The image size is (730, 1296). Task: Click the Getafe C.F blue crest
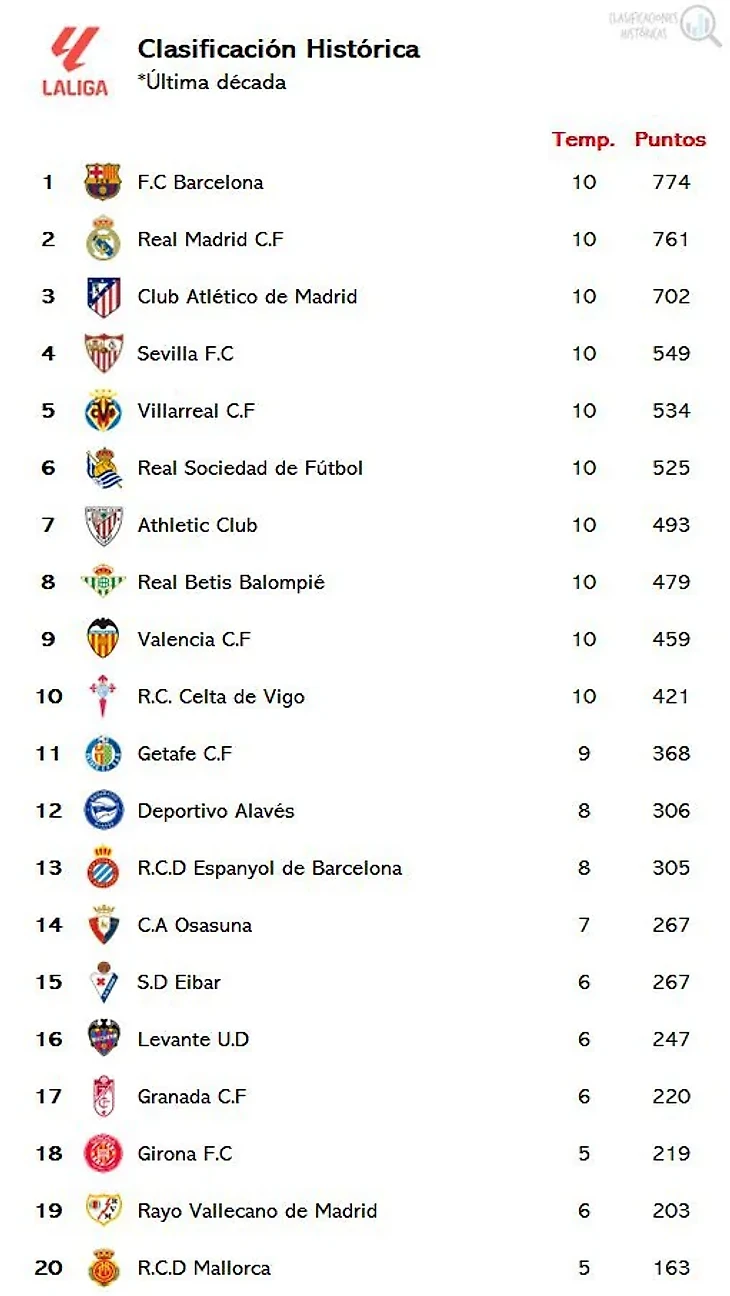[x=103, y=754]
